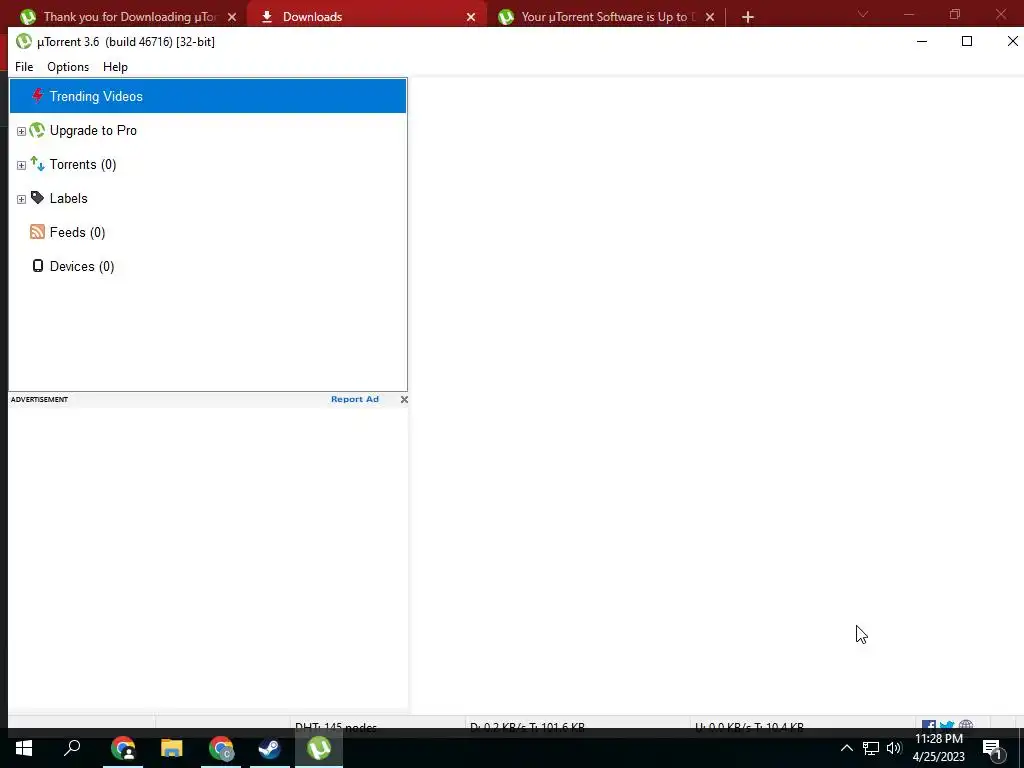Close the Thank you for Downloading tab
The height and width of the screenshot is (768, 1024).
point(232,17)
